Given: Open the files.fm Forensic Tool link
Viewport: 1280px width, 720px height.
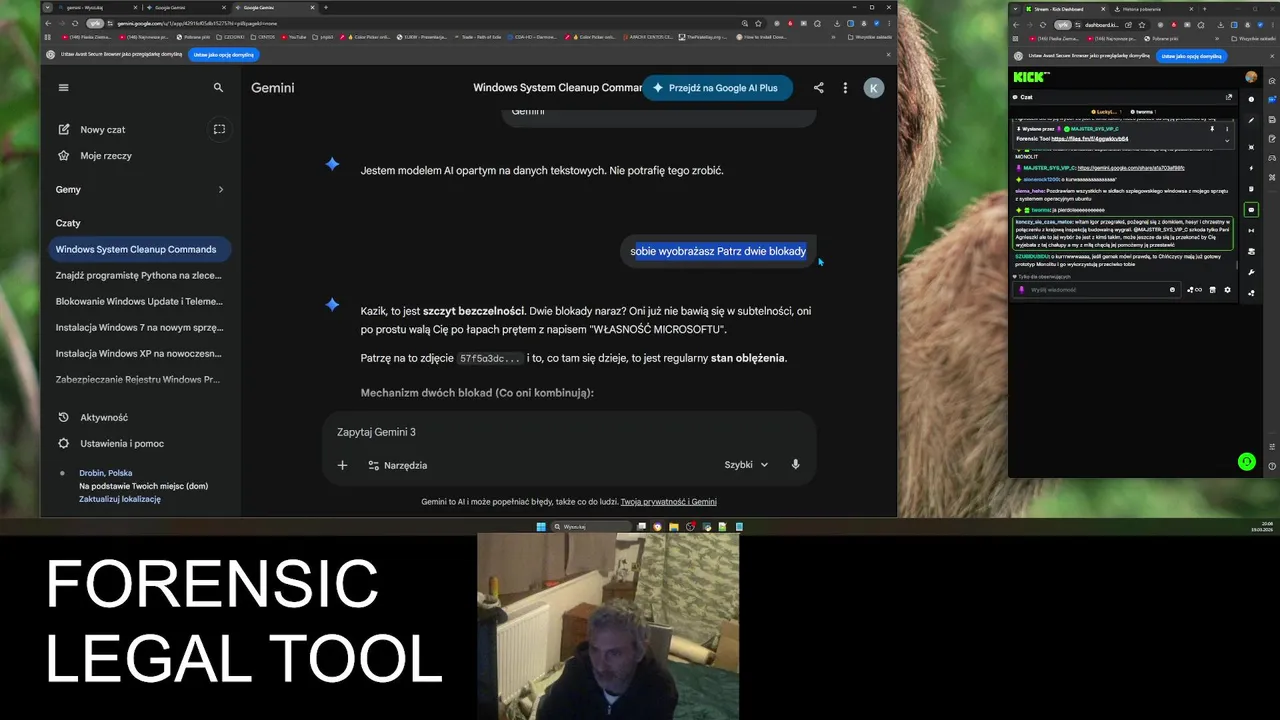Looking at the screenshot, I should [x=1090, y=139].
